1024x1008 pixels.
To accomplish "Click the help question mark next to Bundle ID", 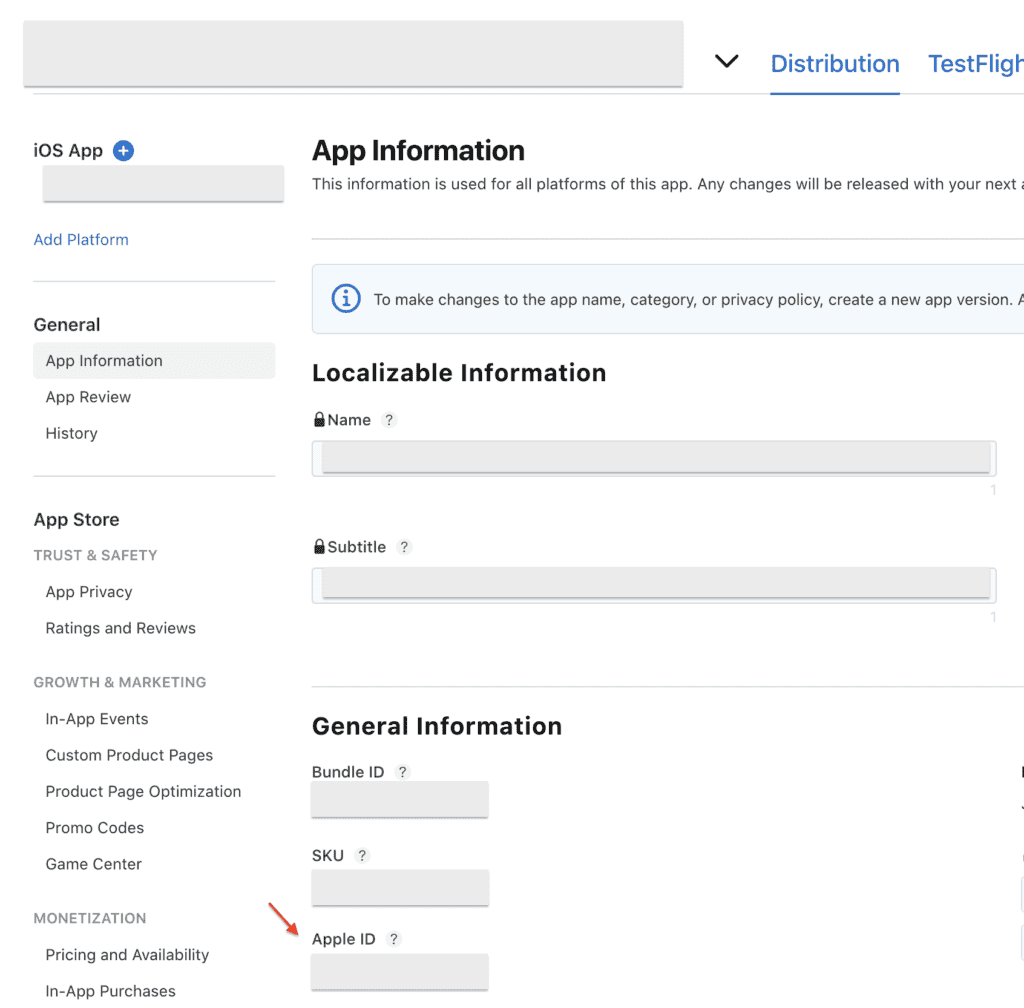I will [x=403, y=772].
